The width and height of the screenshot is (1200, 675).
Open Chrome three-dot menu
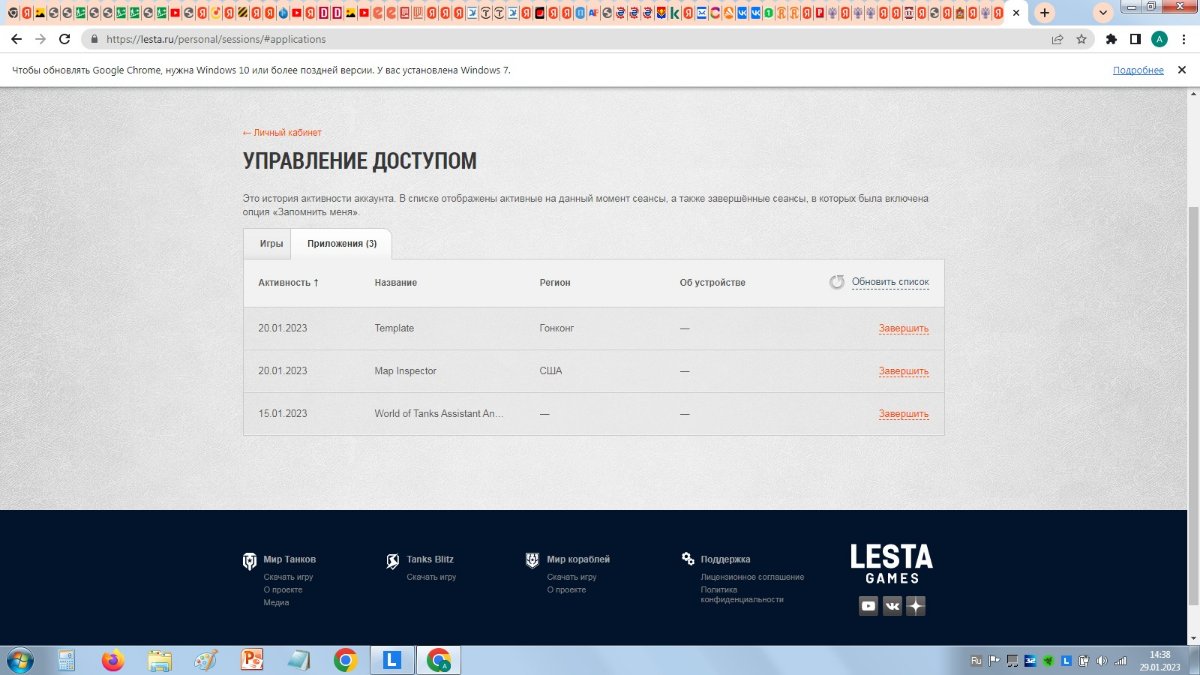(1183, 39)
